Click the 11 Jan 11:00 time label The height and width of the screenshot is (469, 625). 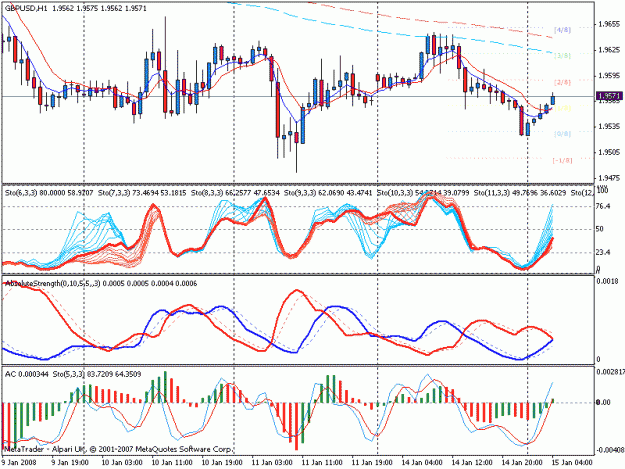point(322,463)
